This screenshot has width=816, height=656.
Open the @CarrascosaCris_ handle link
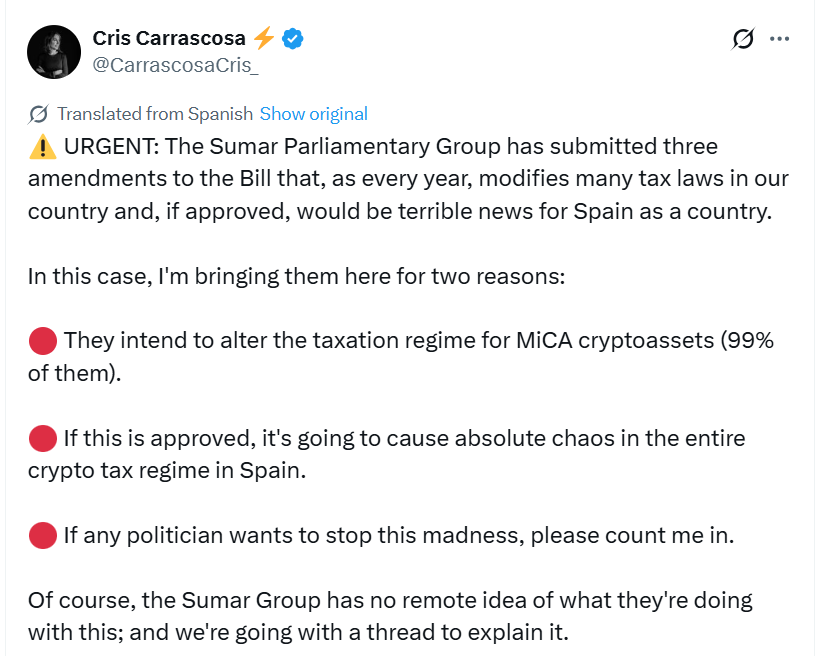[x=175, y=66]
